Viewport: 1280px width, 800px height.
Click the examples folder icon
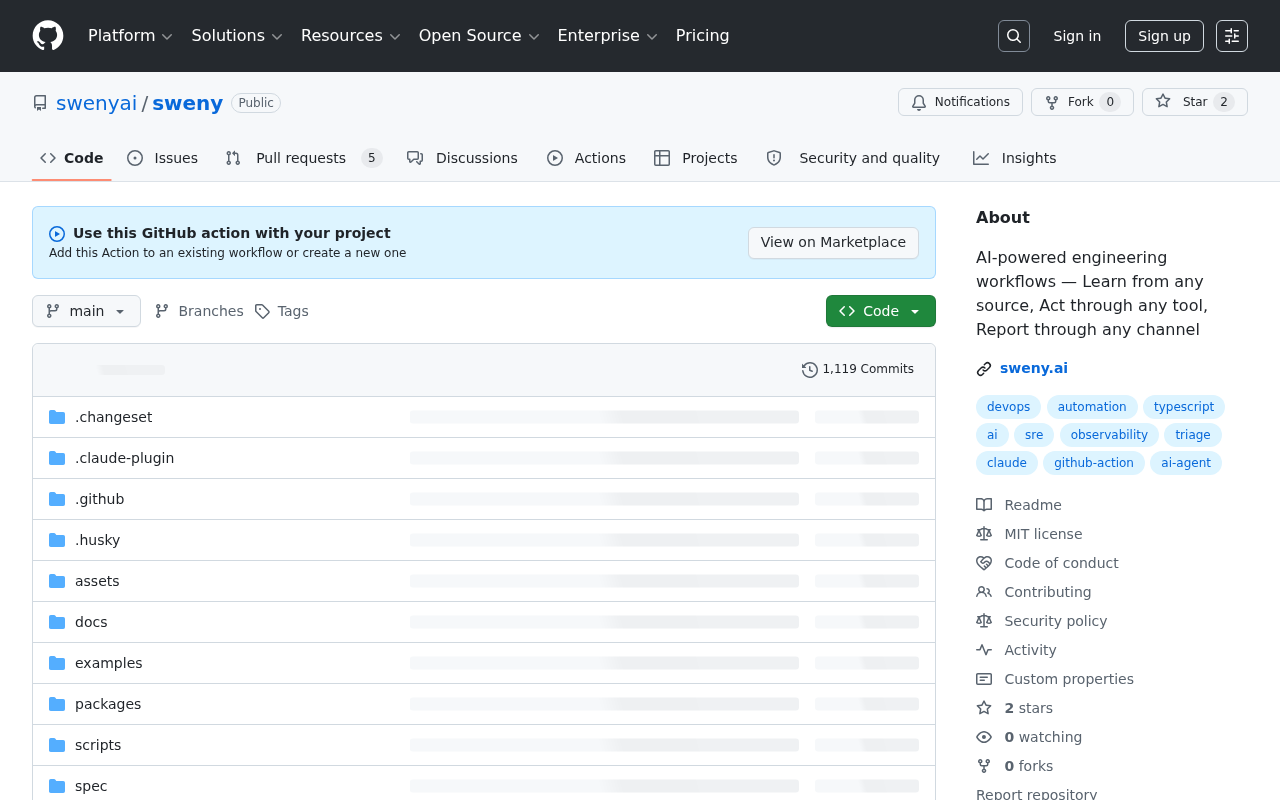coord(57,663)
